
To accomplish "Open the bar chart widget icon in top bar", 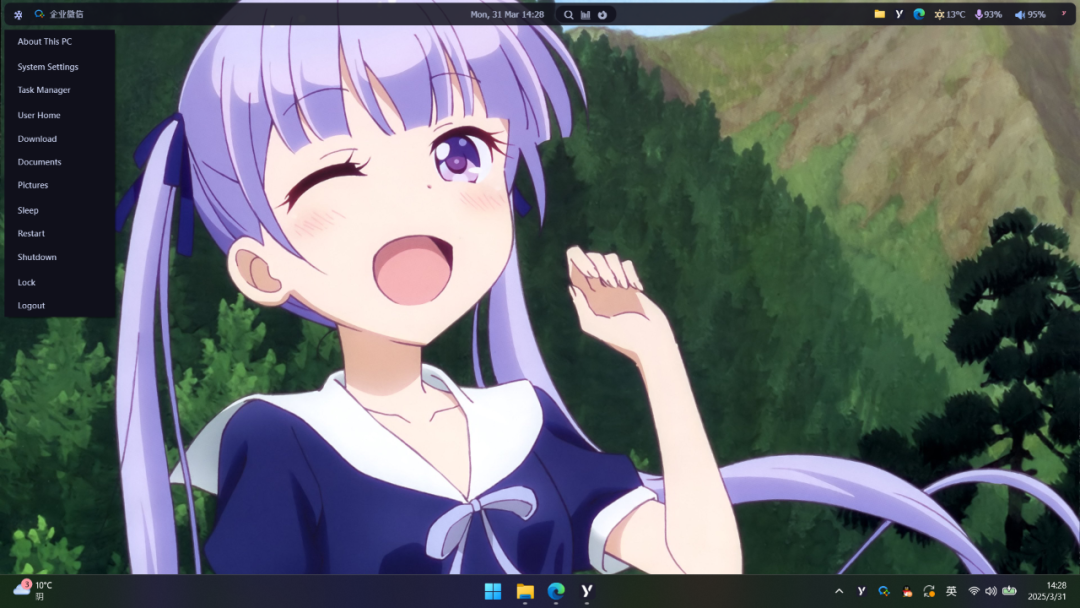I will click(x=585, y=14).
